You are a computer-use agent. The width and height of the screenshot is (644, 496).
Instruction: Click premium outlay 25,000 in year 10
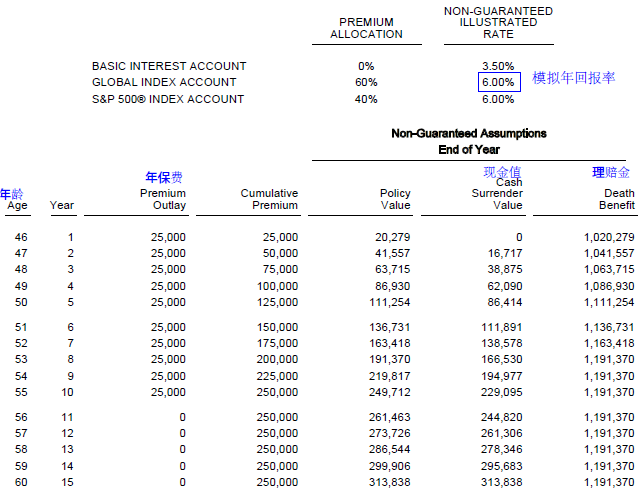tap(168, 392)
